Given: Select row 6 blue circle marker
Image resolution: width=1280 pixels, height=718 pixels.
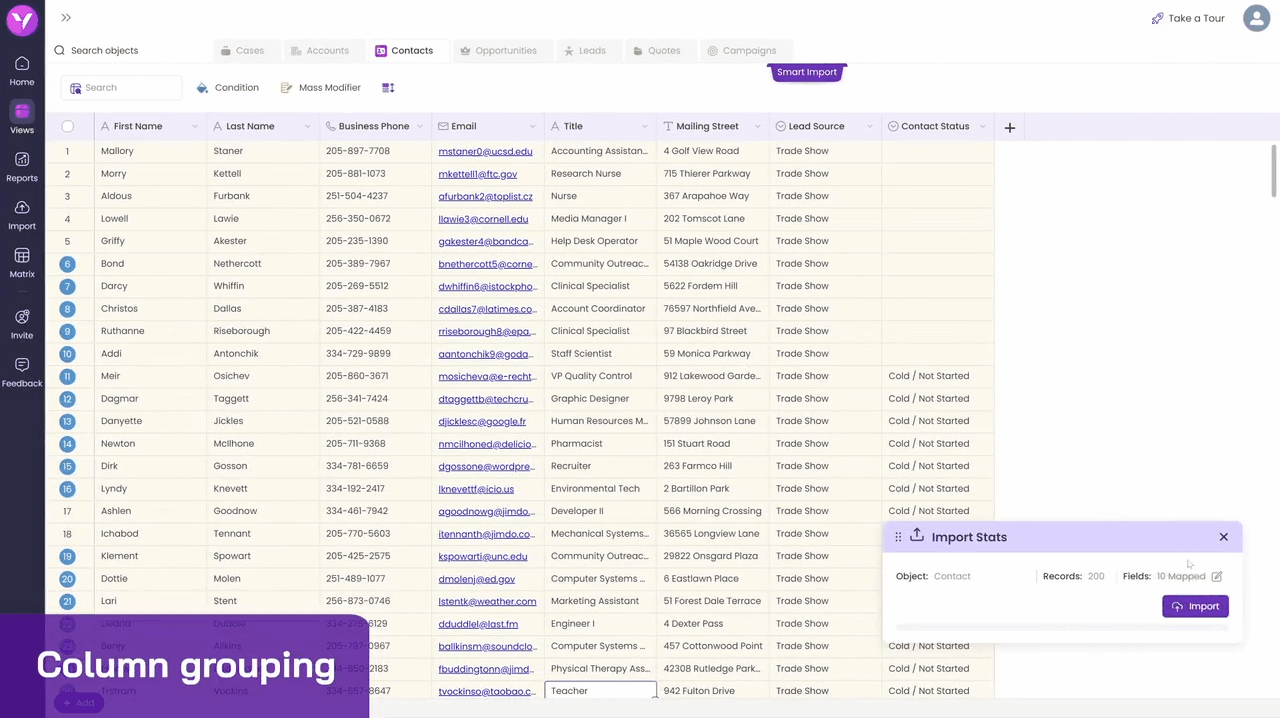Looking at the screenshot, I should pyautogui.click(x=67, y=264).
